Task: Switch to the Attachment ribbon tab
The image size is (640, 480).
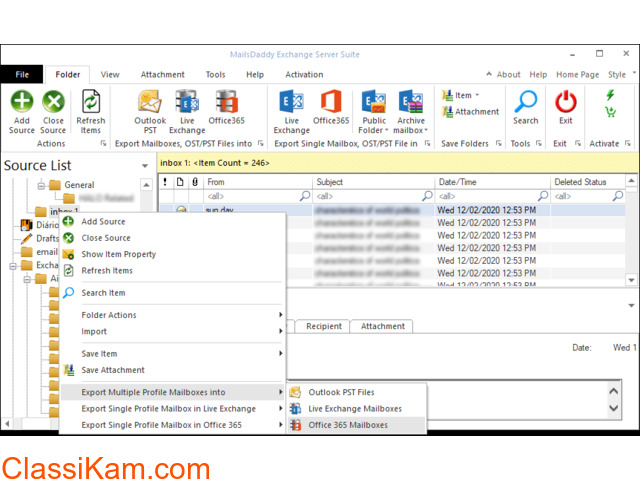Action: click(x=162, y=75)
